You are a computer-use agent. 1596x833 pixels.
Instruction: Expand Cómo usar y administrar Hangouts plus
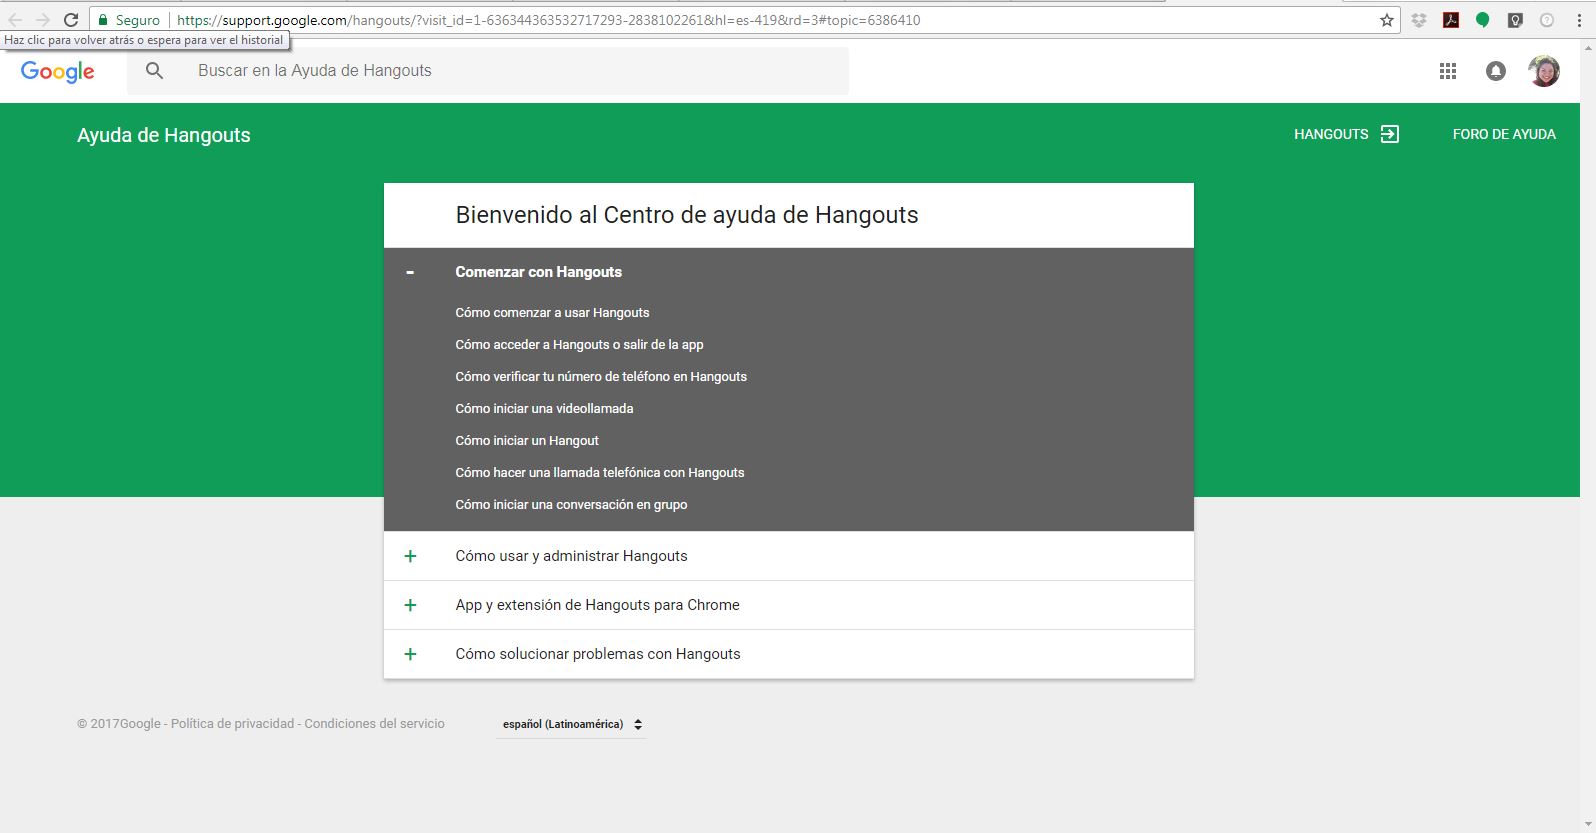click(x=410, y=556)
